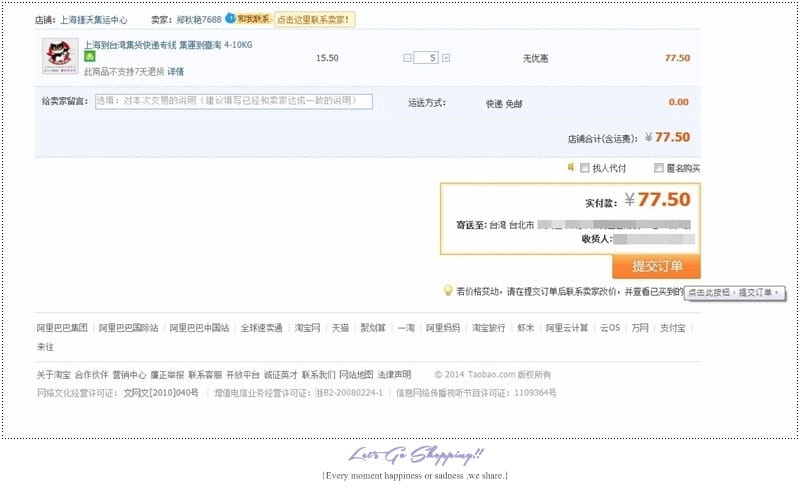800x491 pixels.
Task: Click the light bulb tip icon
Action: 447,291
